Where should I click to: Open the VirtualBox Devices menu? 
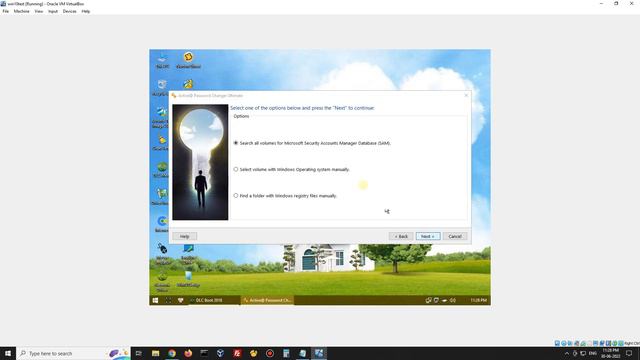[69, 11]
